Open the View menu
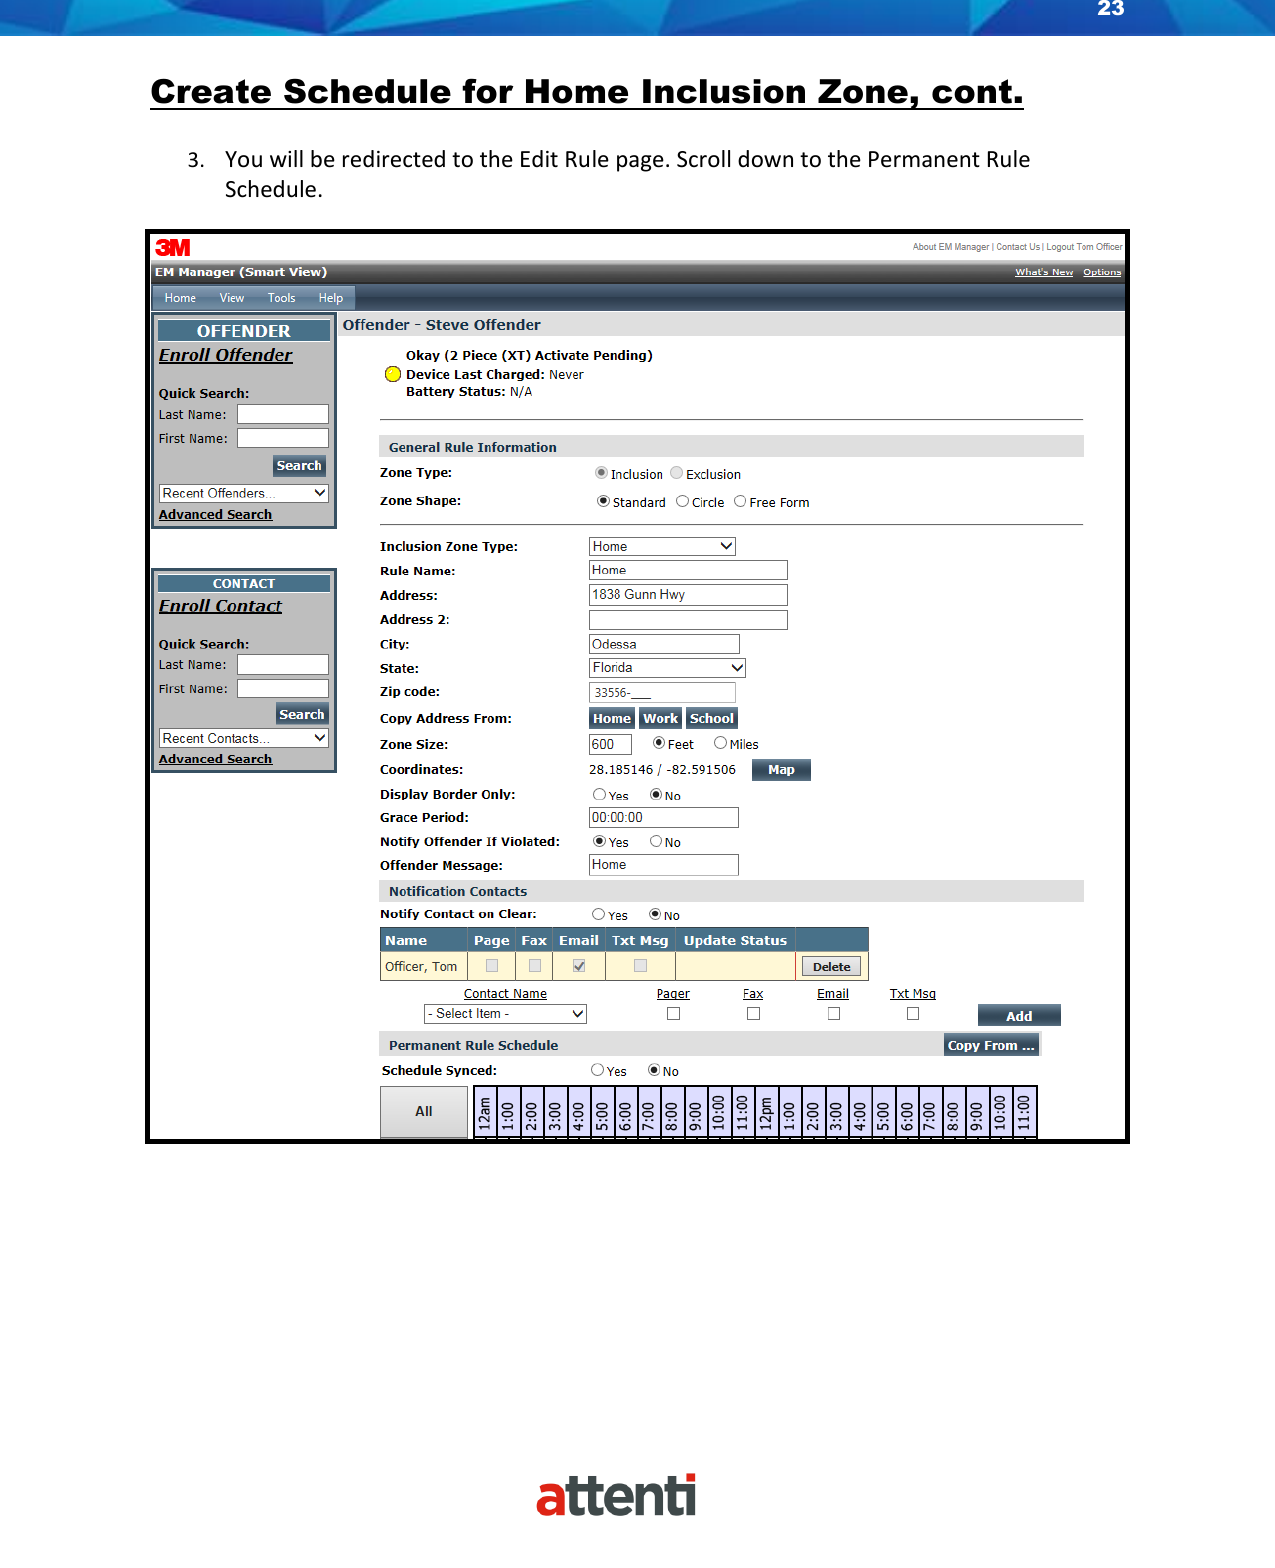 [232, 298]
